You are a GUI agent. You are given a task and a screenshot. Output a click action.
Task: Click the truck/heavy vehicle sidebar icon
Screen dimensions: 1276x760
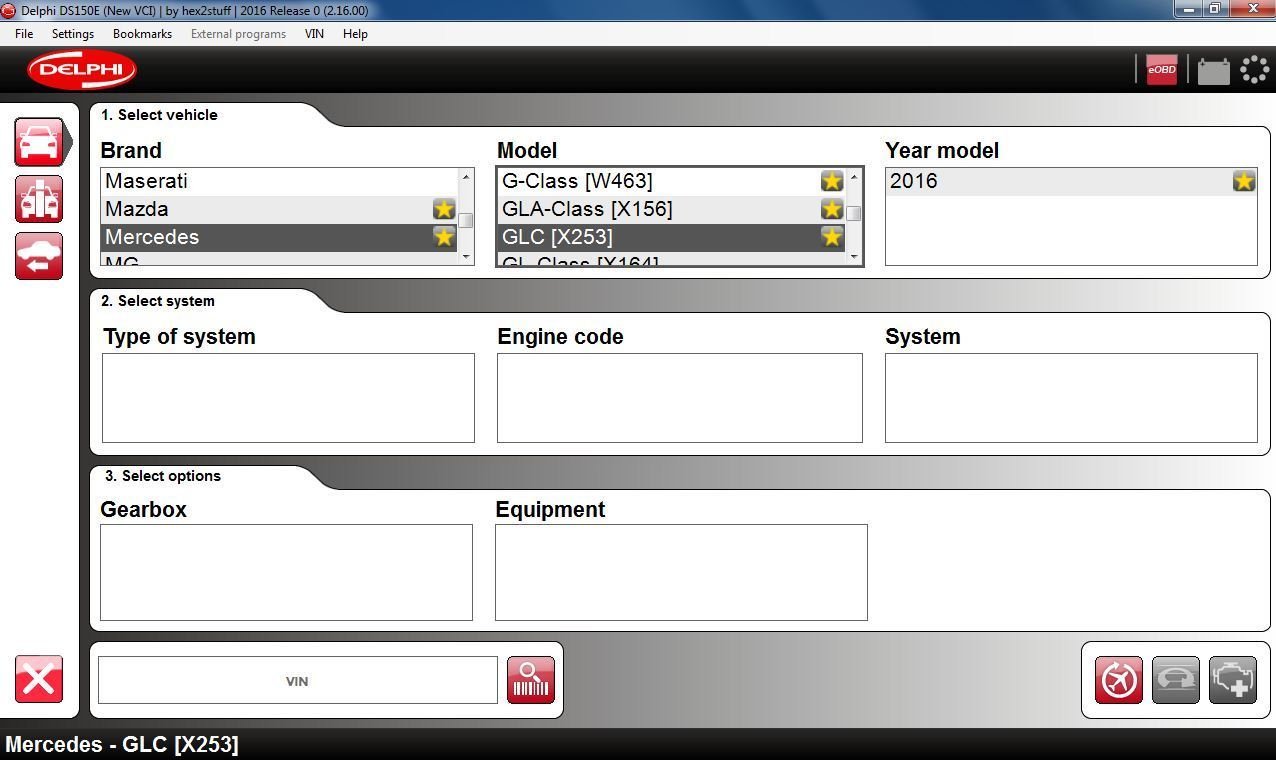tap(39, 199)
